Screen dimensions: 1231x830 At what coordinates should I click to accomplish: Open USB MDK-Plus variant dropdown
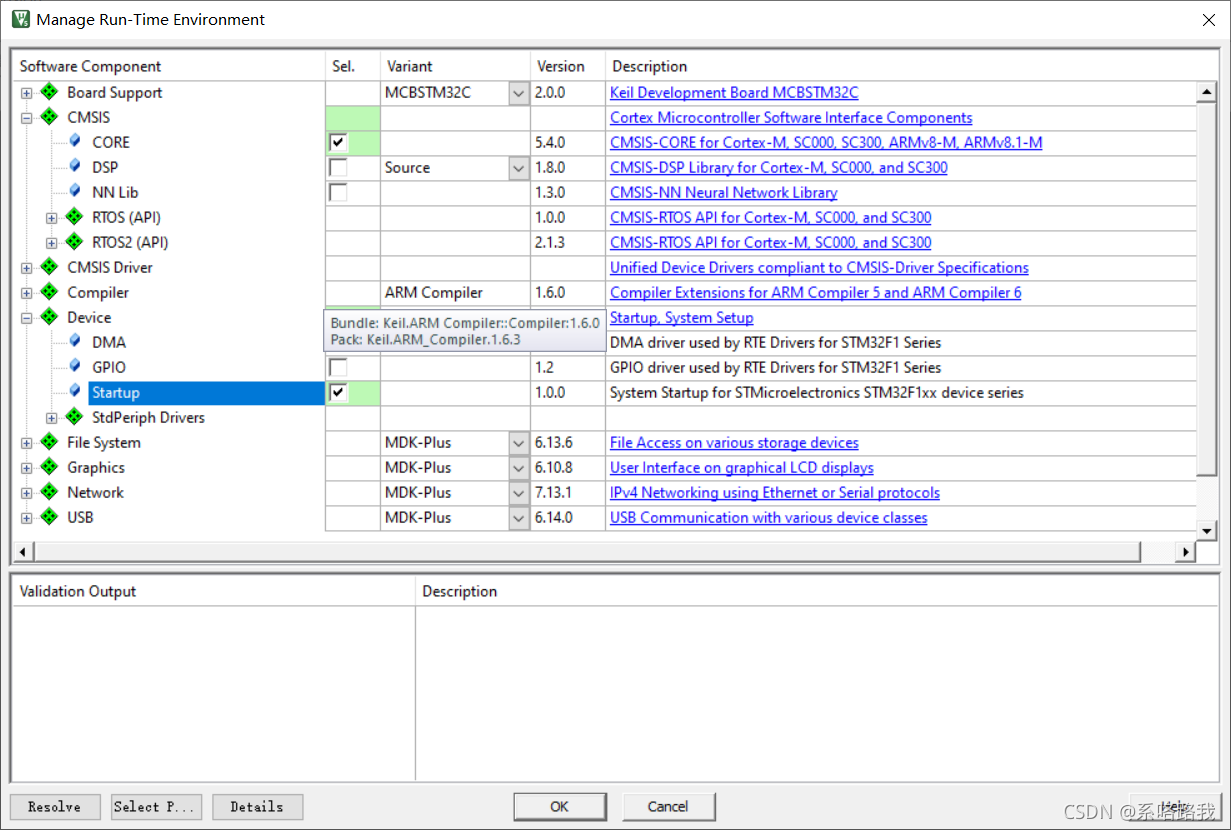pyautogui.click(x=518, y=518)
